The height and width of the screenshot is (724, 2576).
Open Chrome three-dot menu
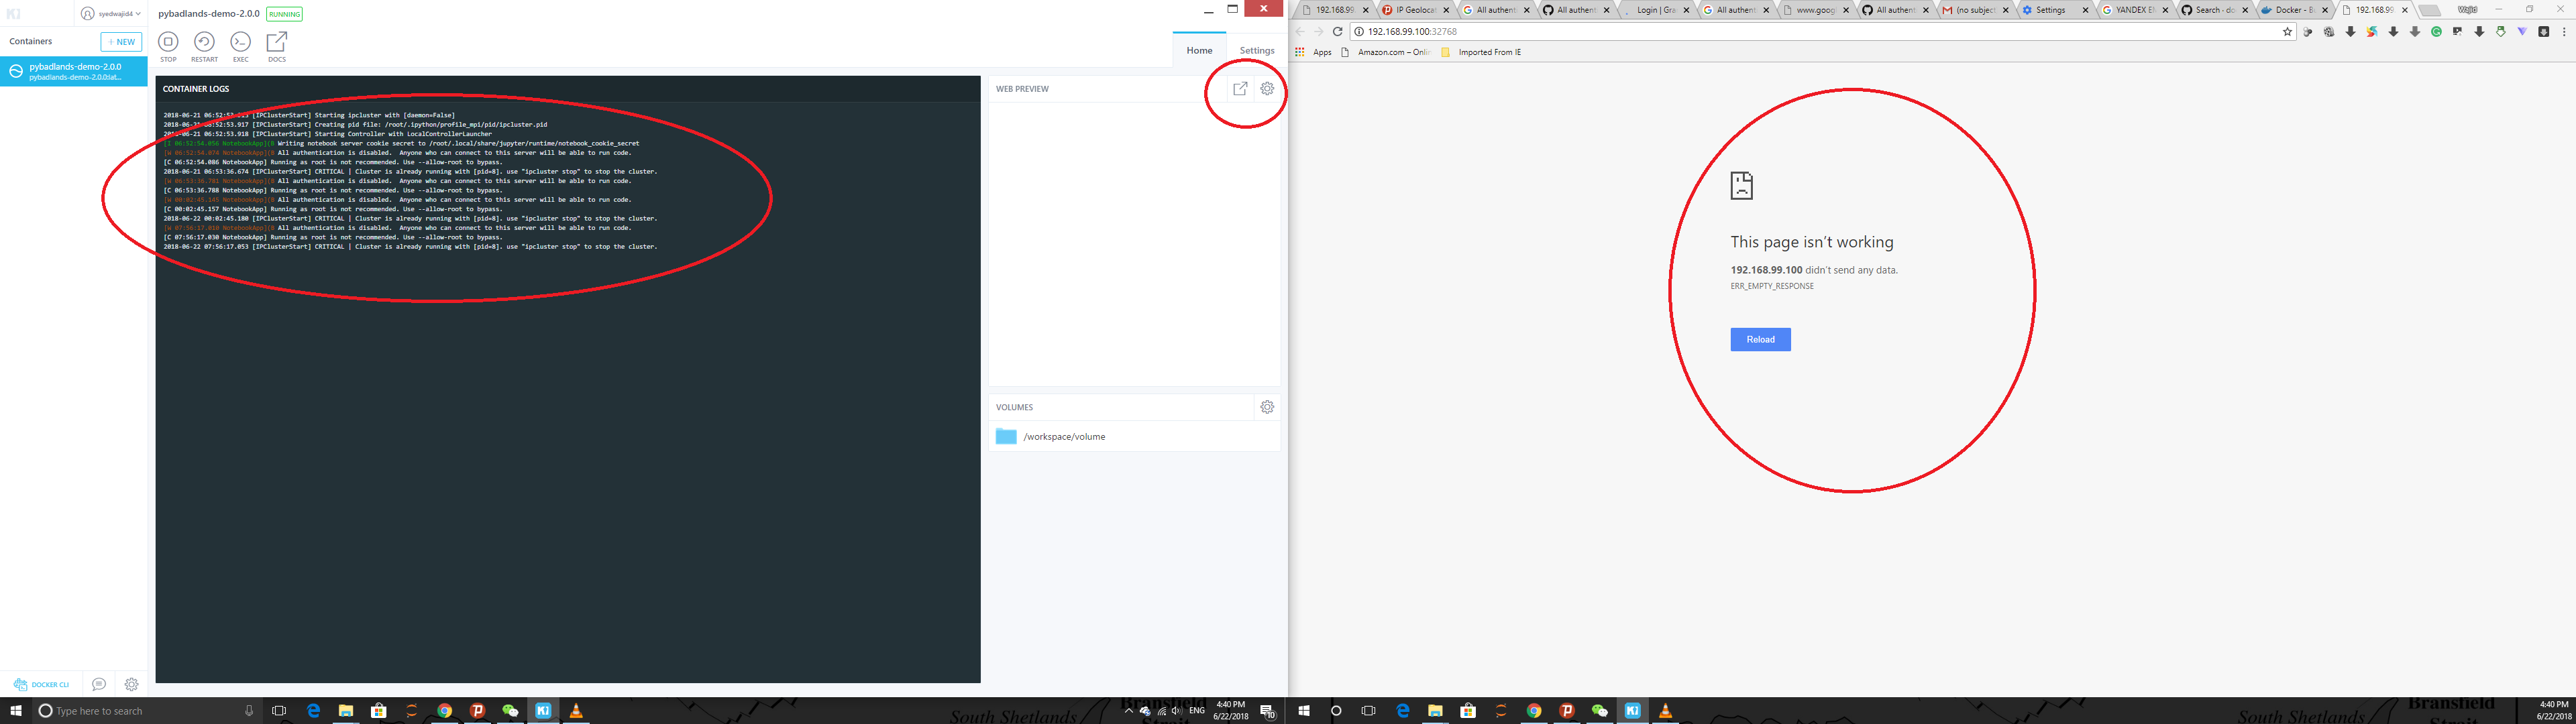tap(2564, 32)
